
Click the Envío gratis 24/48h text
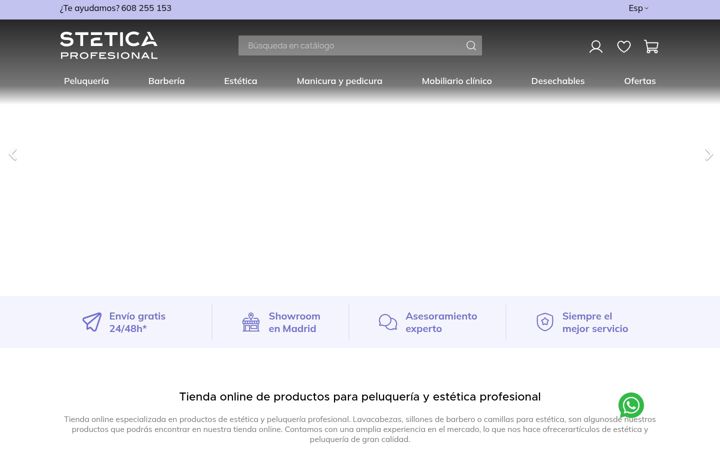pos(137,322)
